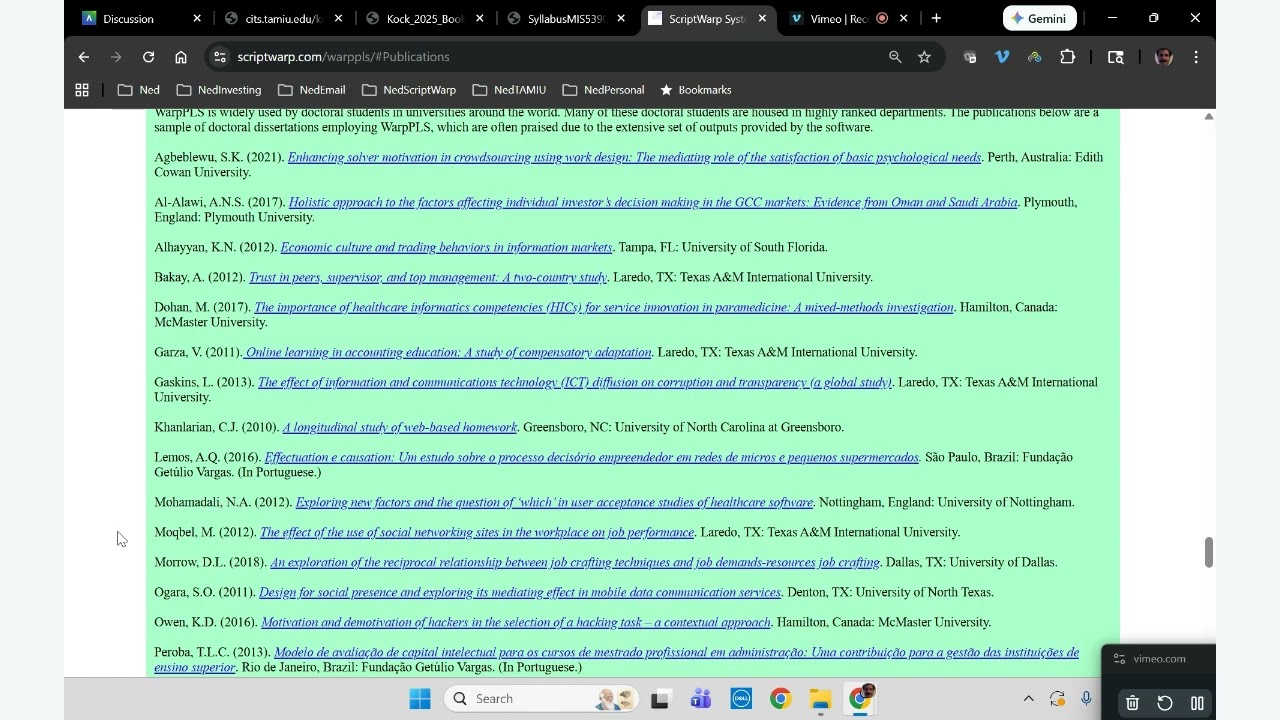Click the page vertical scrollbar thumb
This screenshot has height=720, width=1280.
(1208, 552)
